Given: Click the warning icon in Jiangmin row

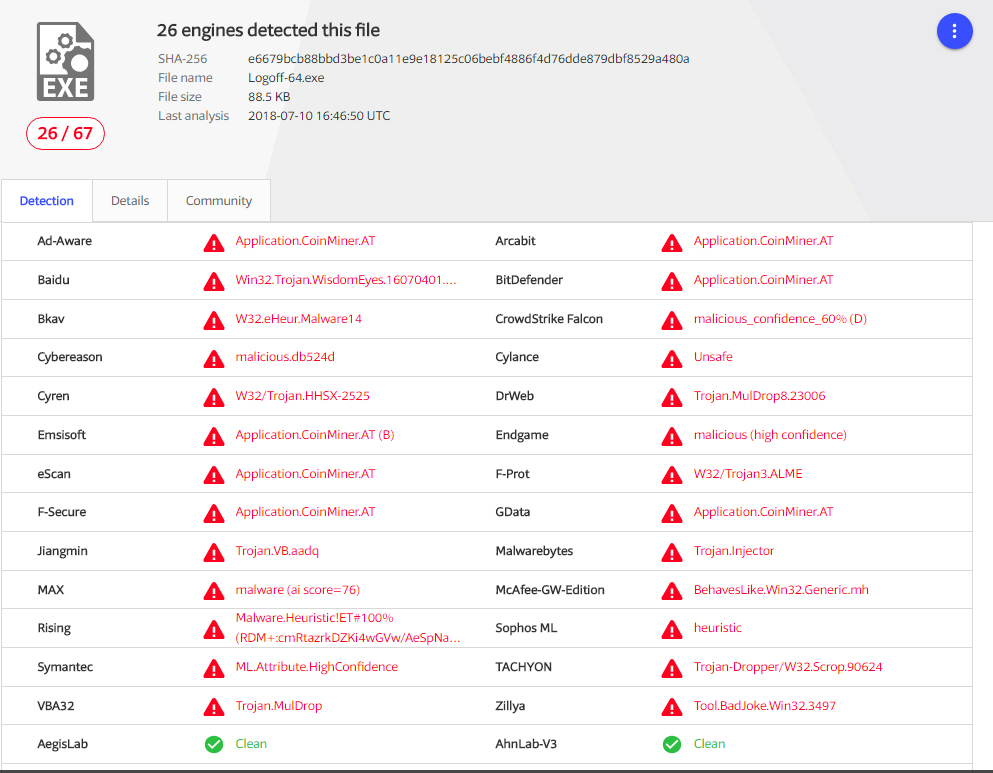Looking at the screenshot, I should pos(214,553).
